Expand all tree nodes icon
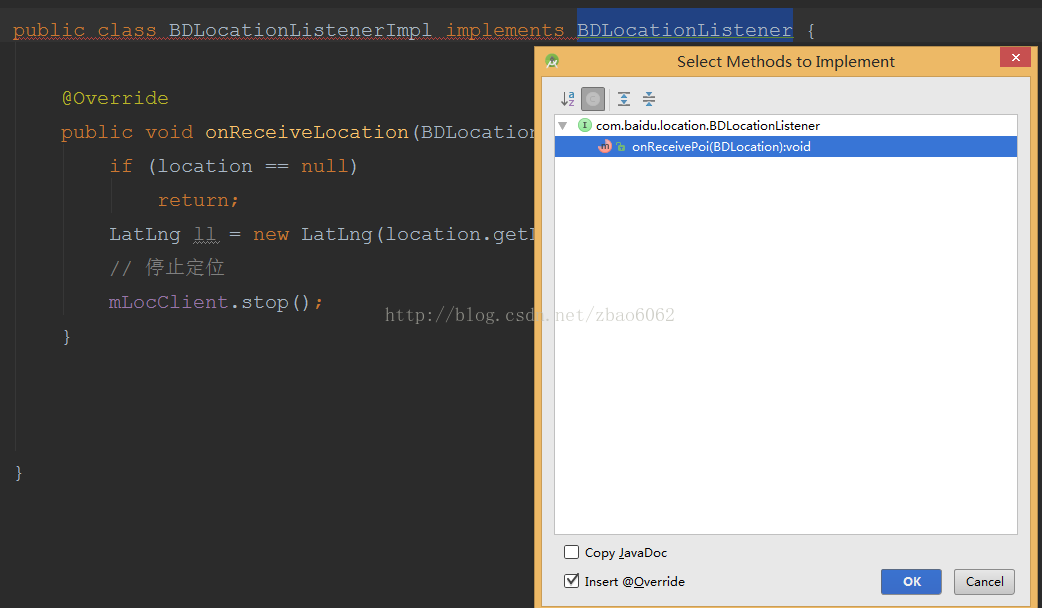Image resolution: width=1042 pixels, height=608 pixels. pyautogui.click(x=624, y=99)
